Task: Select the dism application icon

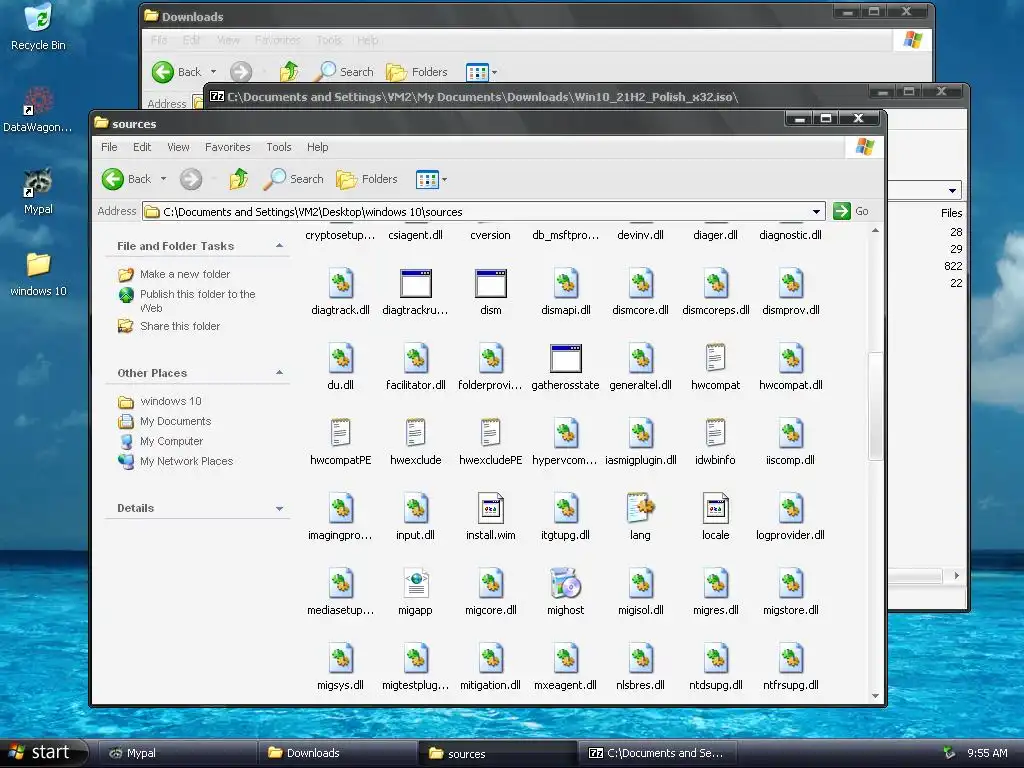Action: click(x=490, y=283)
